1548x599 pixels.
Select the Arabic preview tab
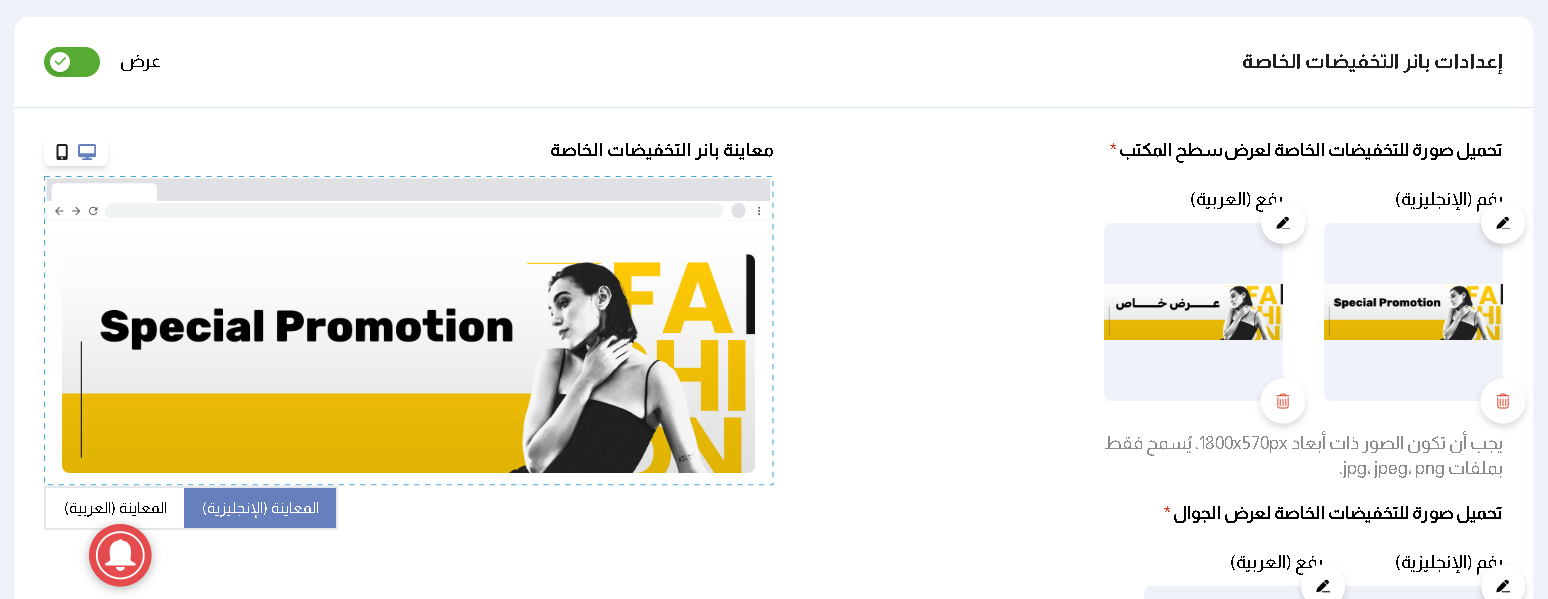pyautogui.click(x=115, y=508)
